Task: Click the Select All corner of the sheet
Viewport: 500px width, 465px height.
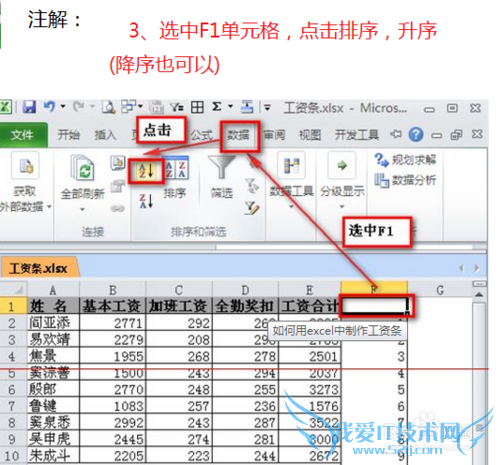Action: 14,289
